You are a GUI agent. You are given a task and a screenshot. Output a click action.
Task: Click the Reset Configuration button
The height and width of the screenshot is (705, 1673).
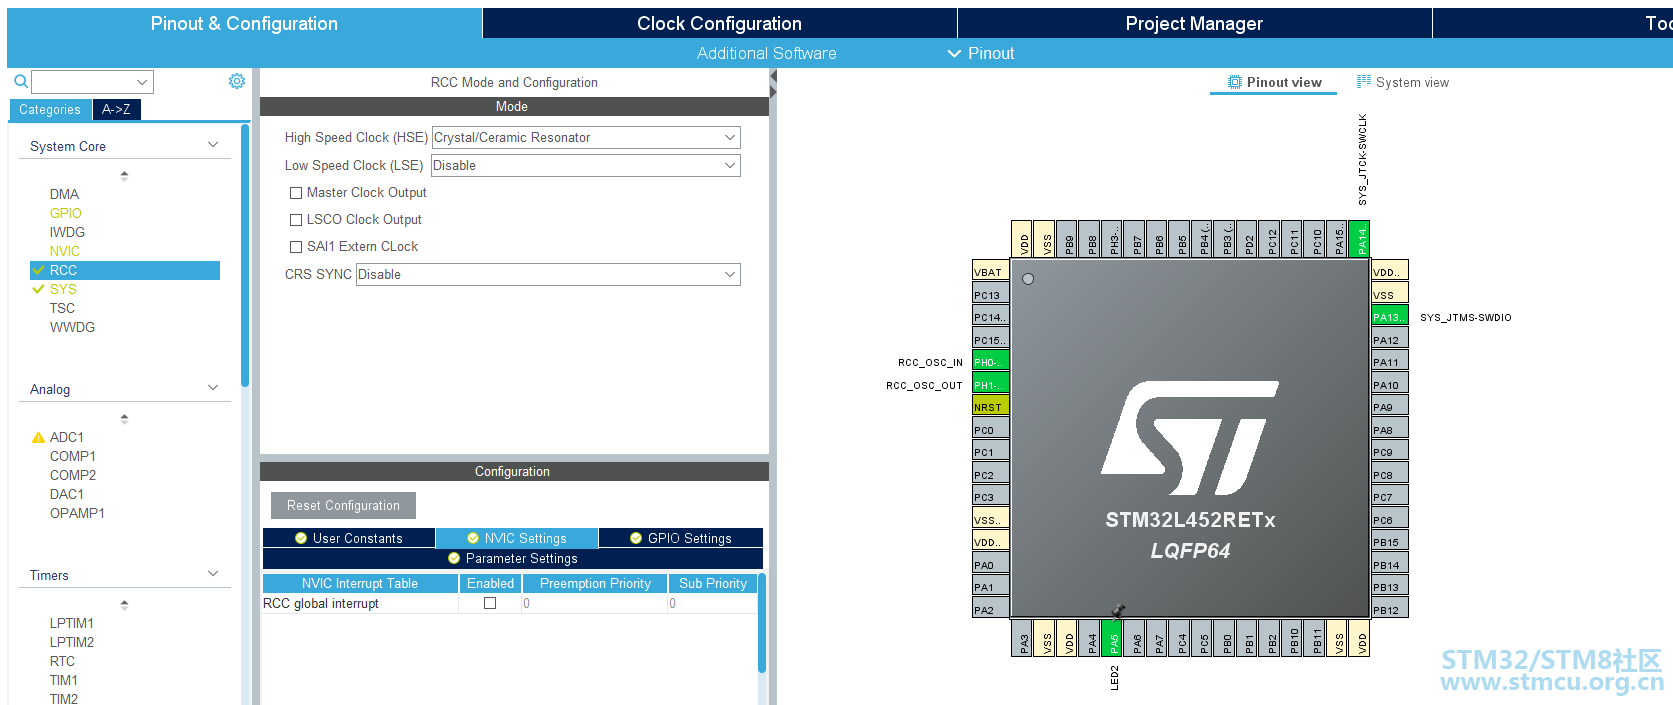pos(343,505)
